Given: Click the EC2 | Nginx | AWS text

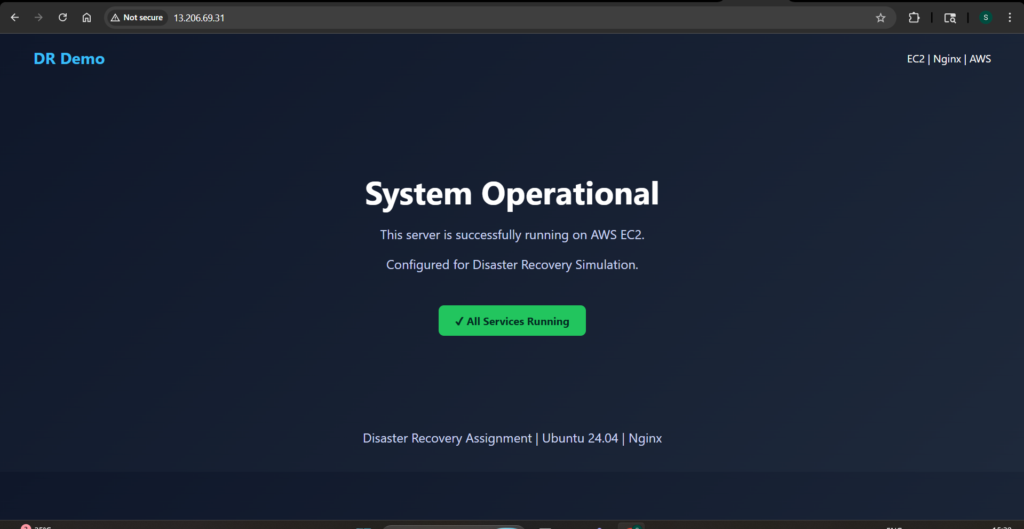Looking at the screenshot, I should [x=948, y=59].
